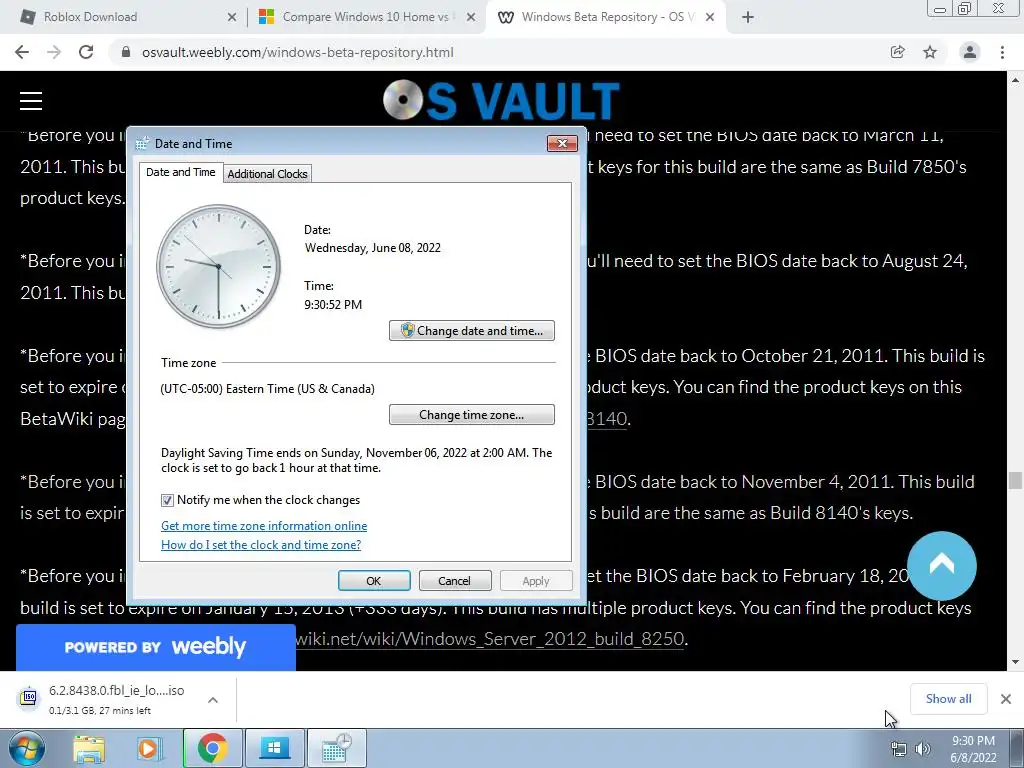Click the analog clock face in dialog

(x=218, y=266)
